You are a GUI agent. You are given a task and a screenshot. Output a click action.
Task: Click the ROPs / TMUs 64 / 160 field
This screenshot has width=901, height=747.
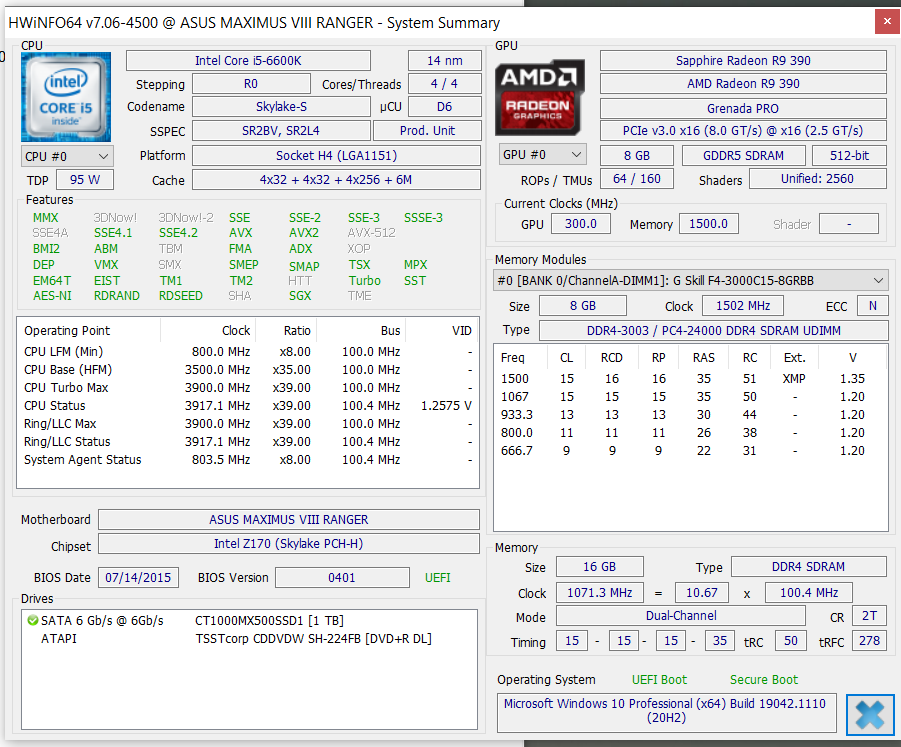click(x=637, y=179)
